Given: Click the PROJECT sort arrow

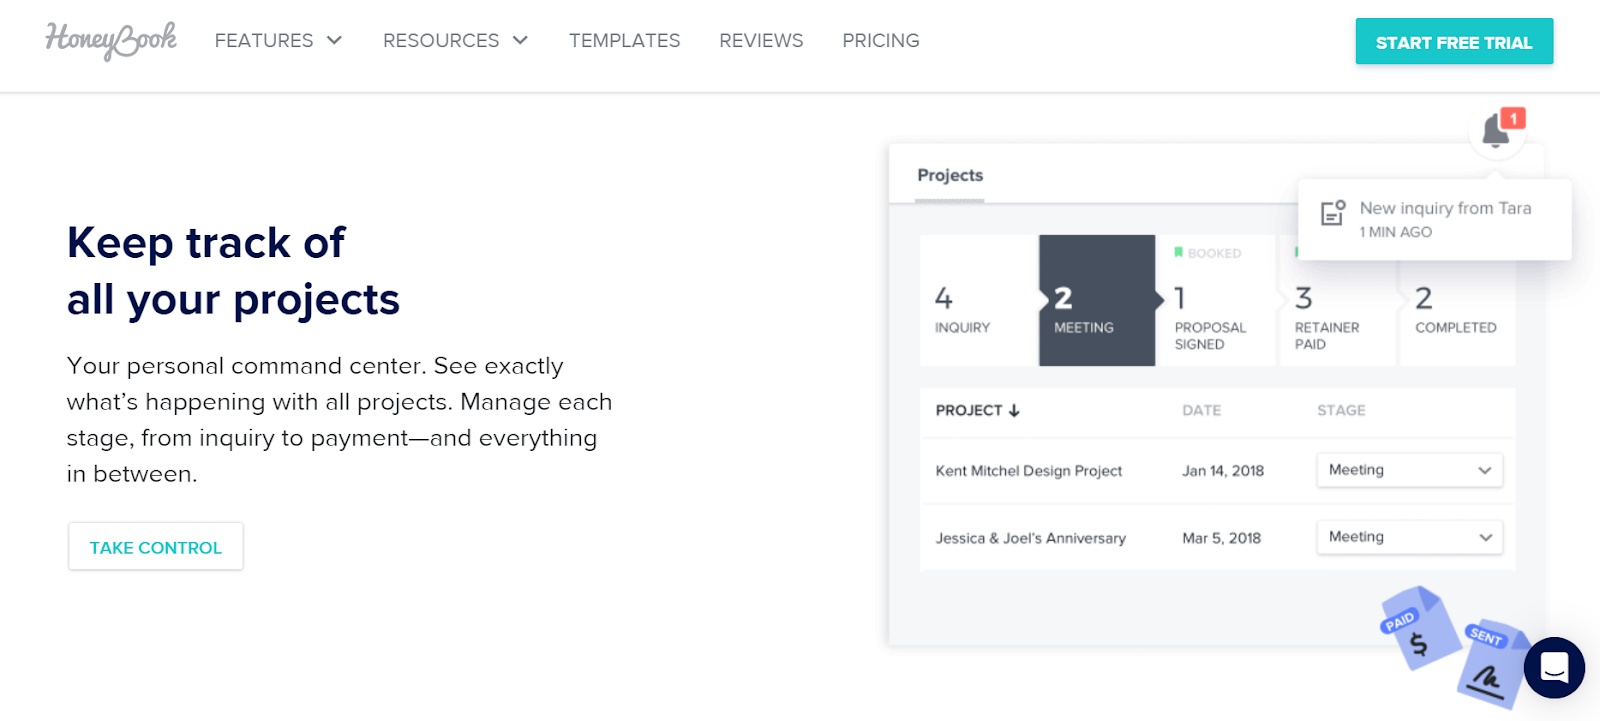Looking at the screenshot, I should (x=1014, y=411).
